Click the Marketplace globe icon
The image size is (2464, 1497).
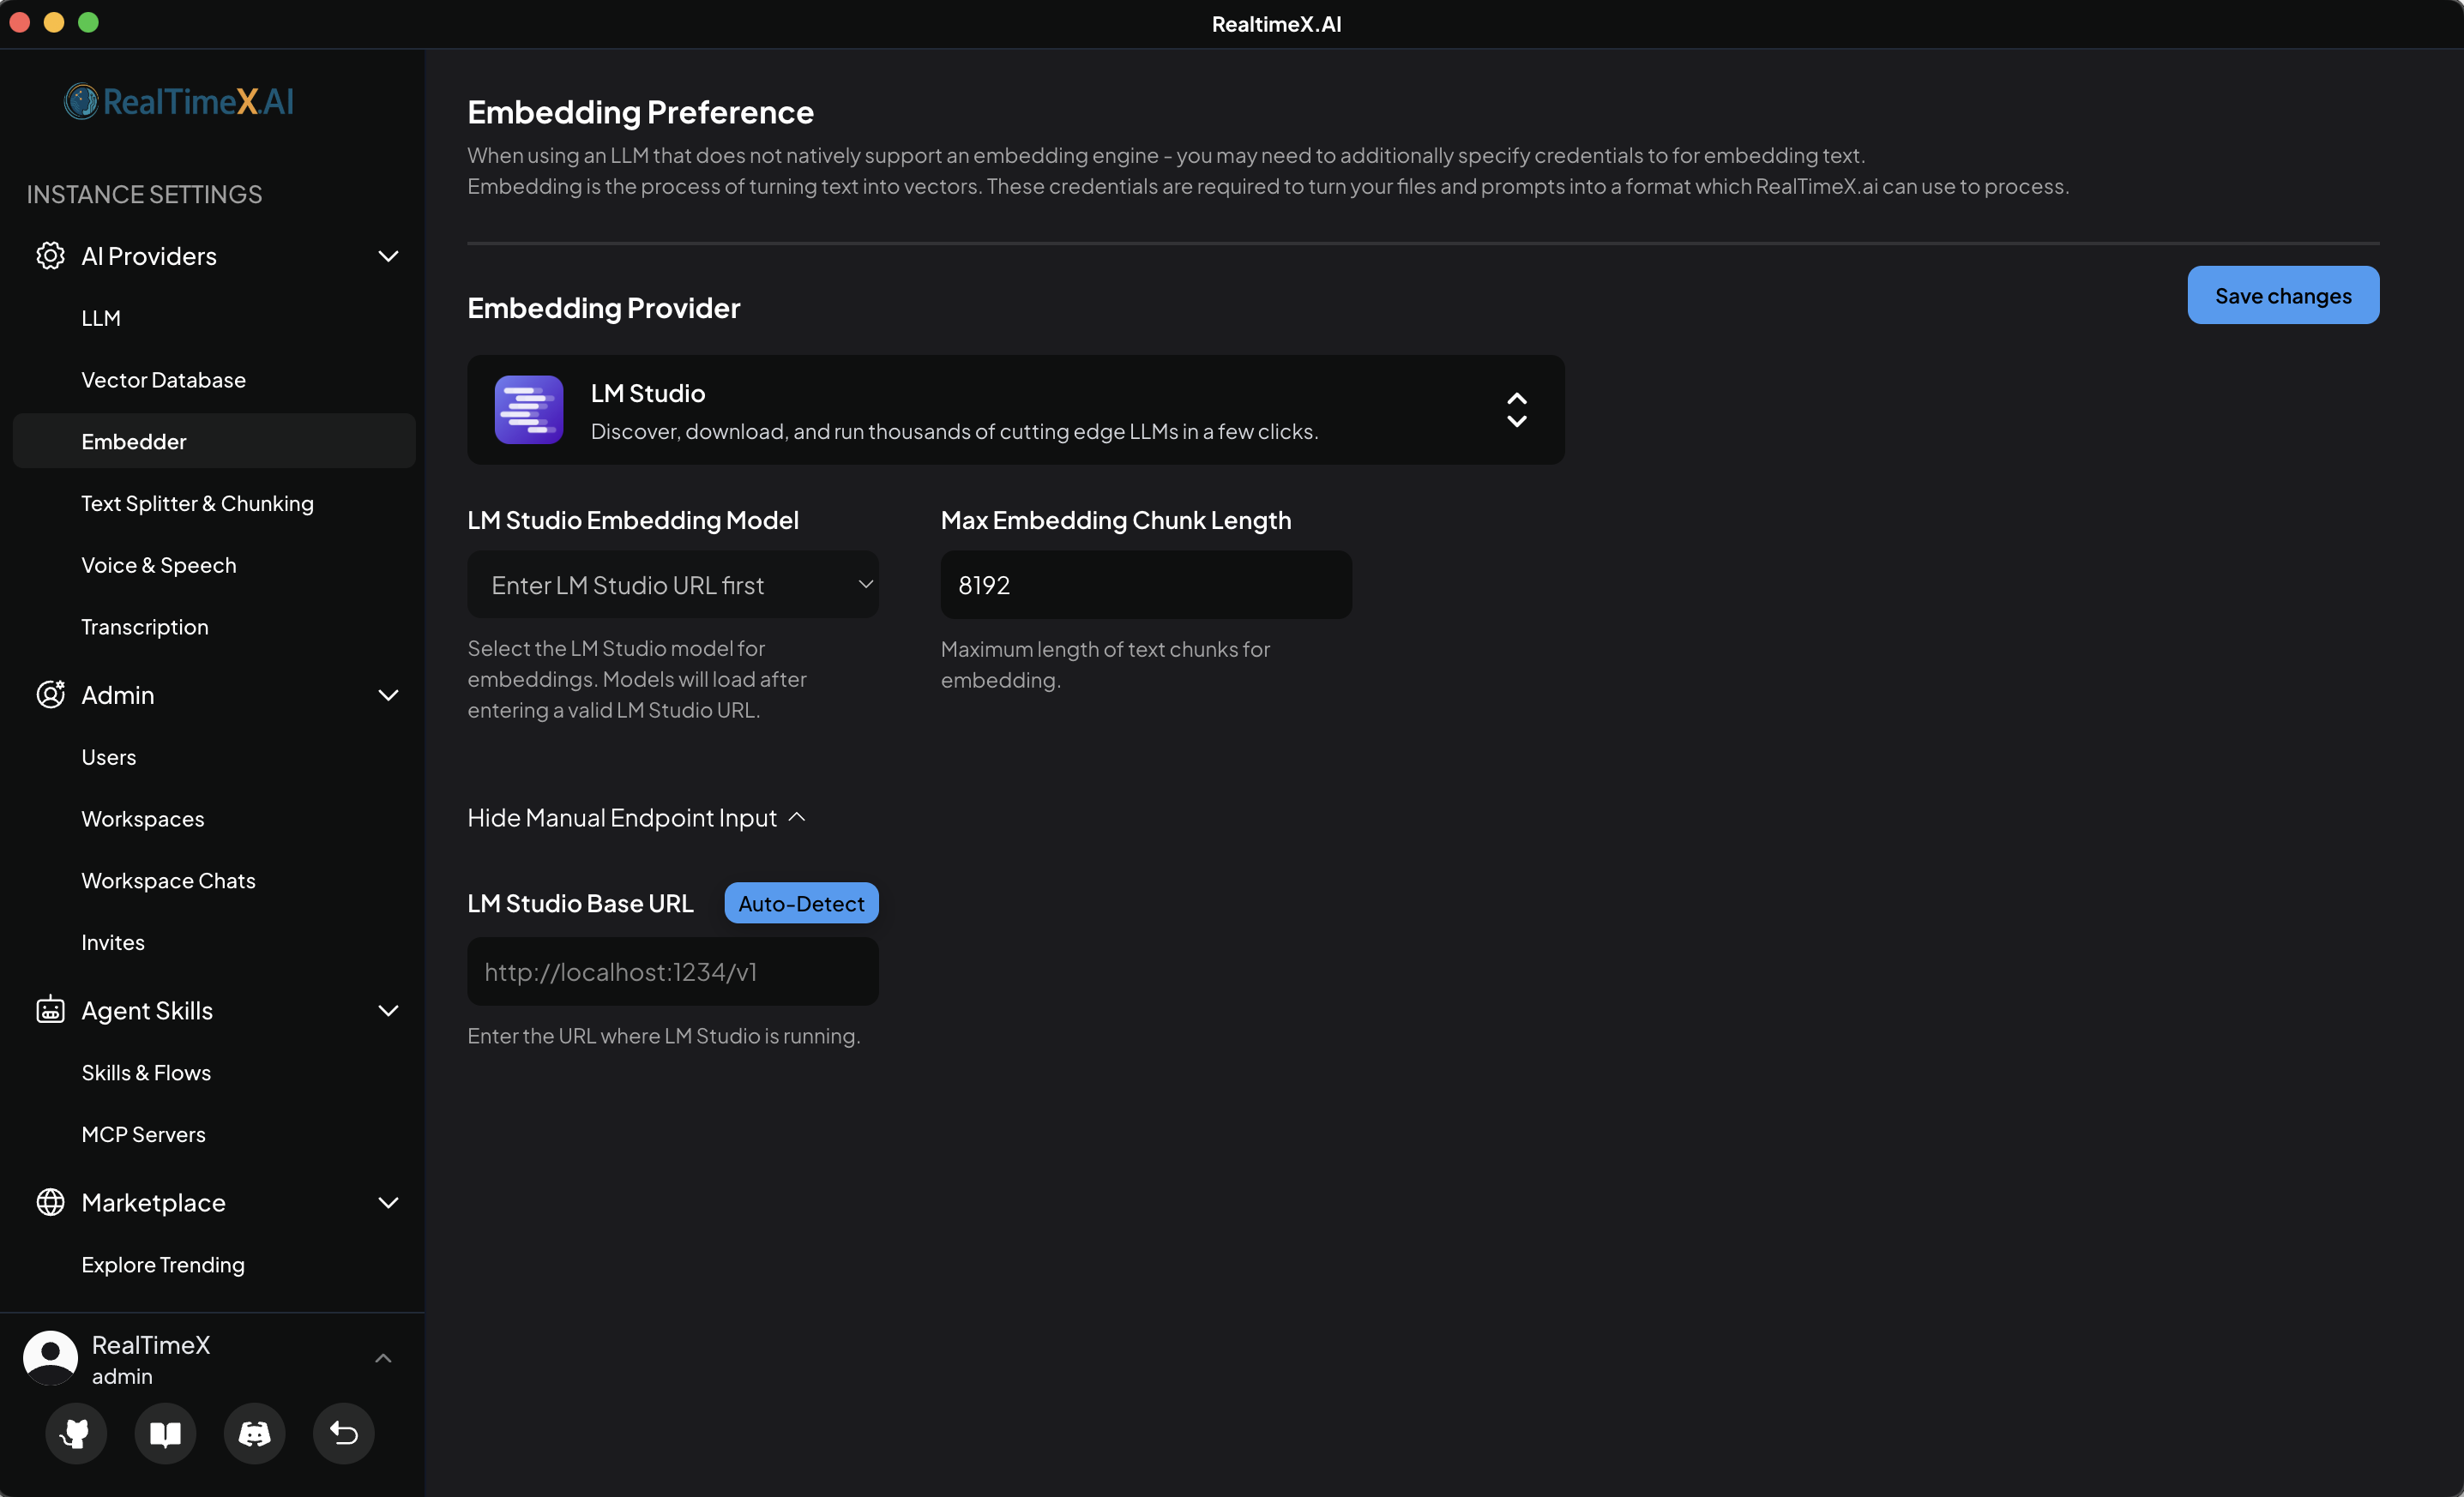(50, 1202)
